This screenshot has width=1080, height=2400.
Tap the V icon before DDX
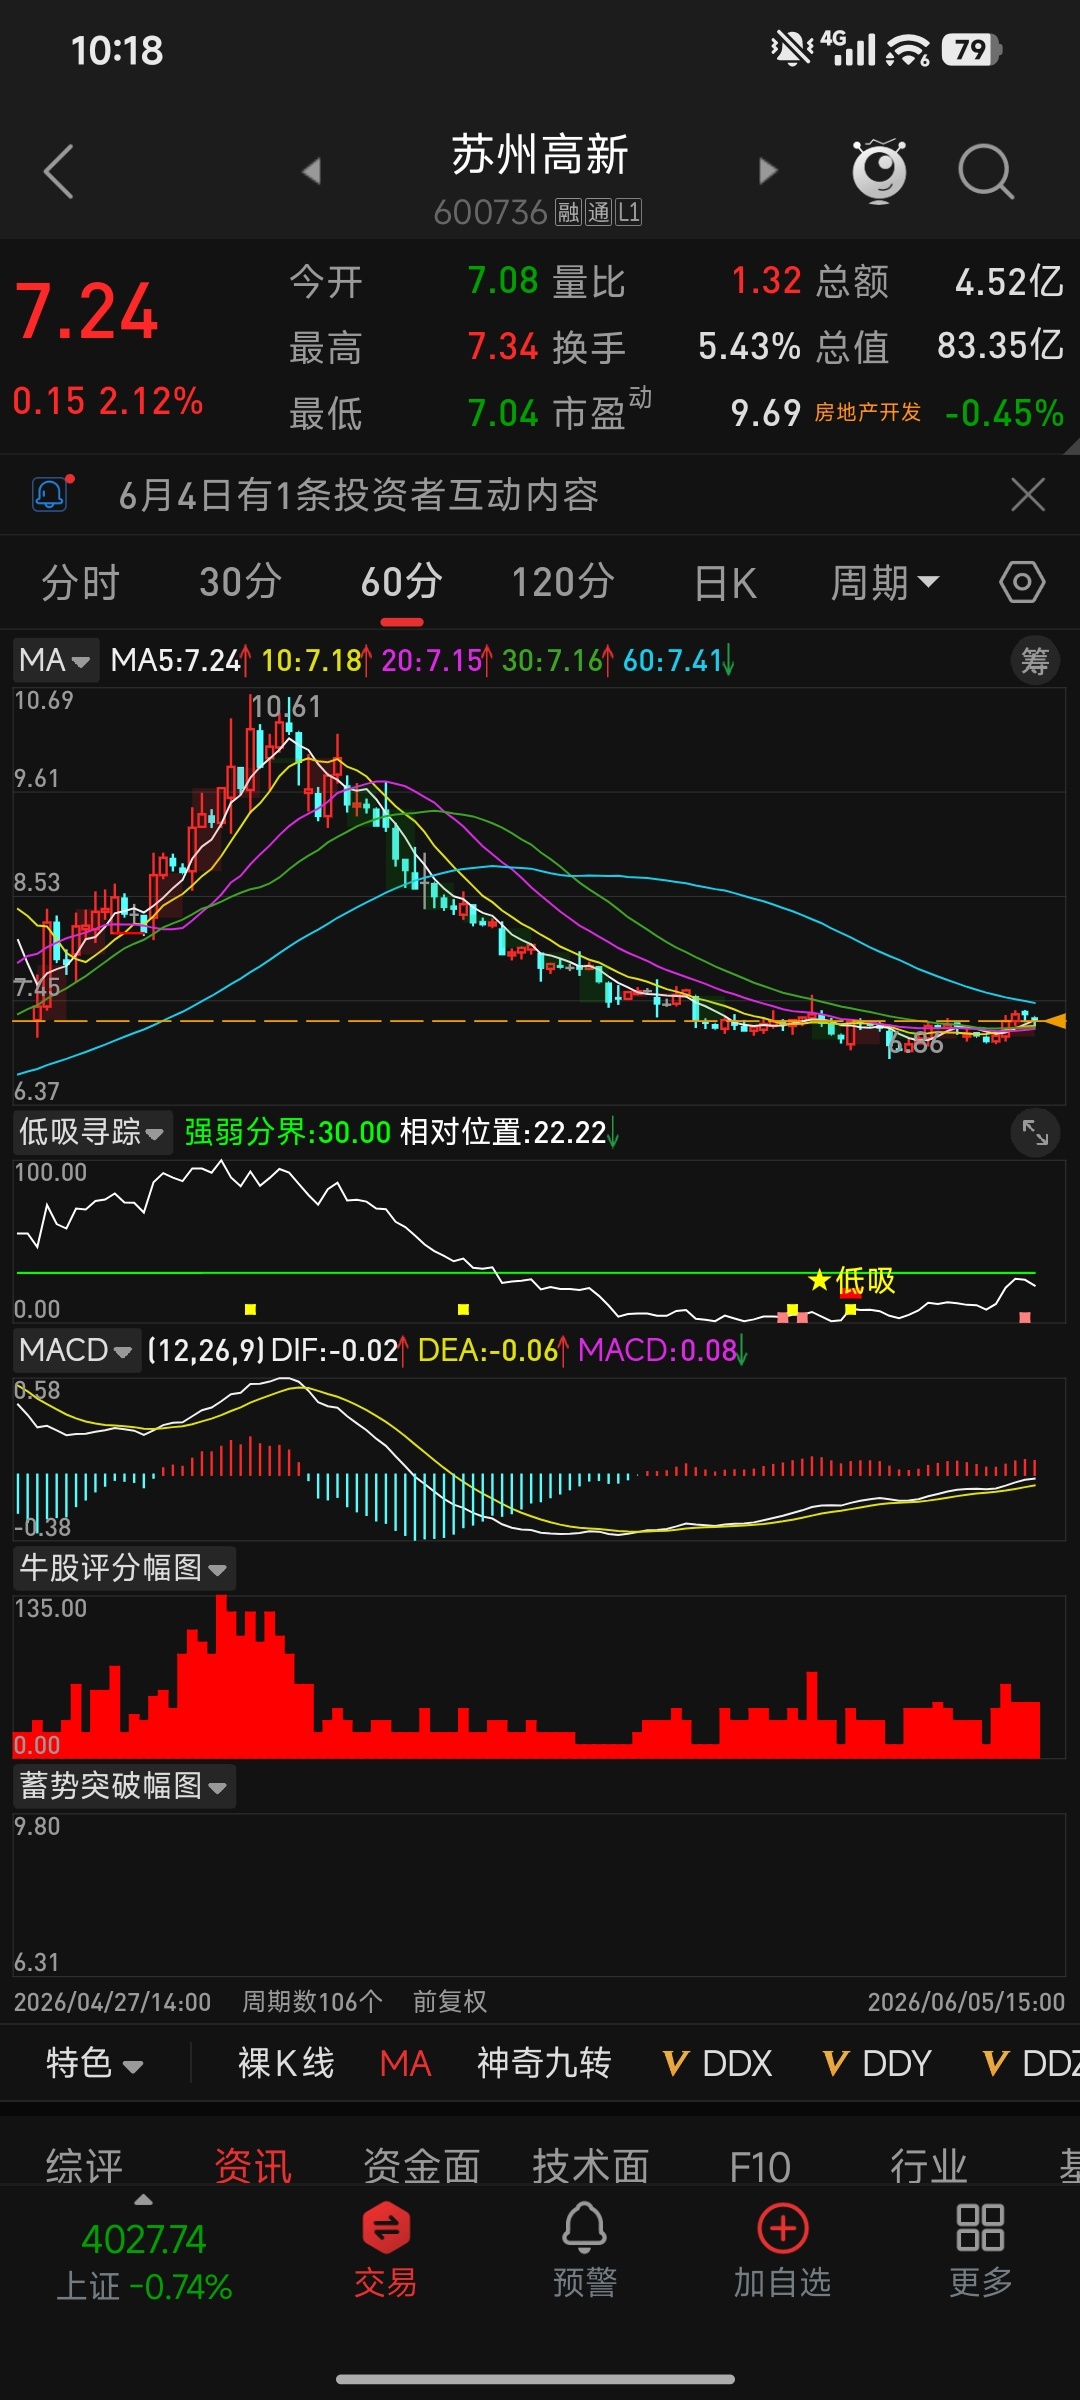pyautogui.click(x=676, y=2063)
